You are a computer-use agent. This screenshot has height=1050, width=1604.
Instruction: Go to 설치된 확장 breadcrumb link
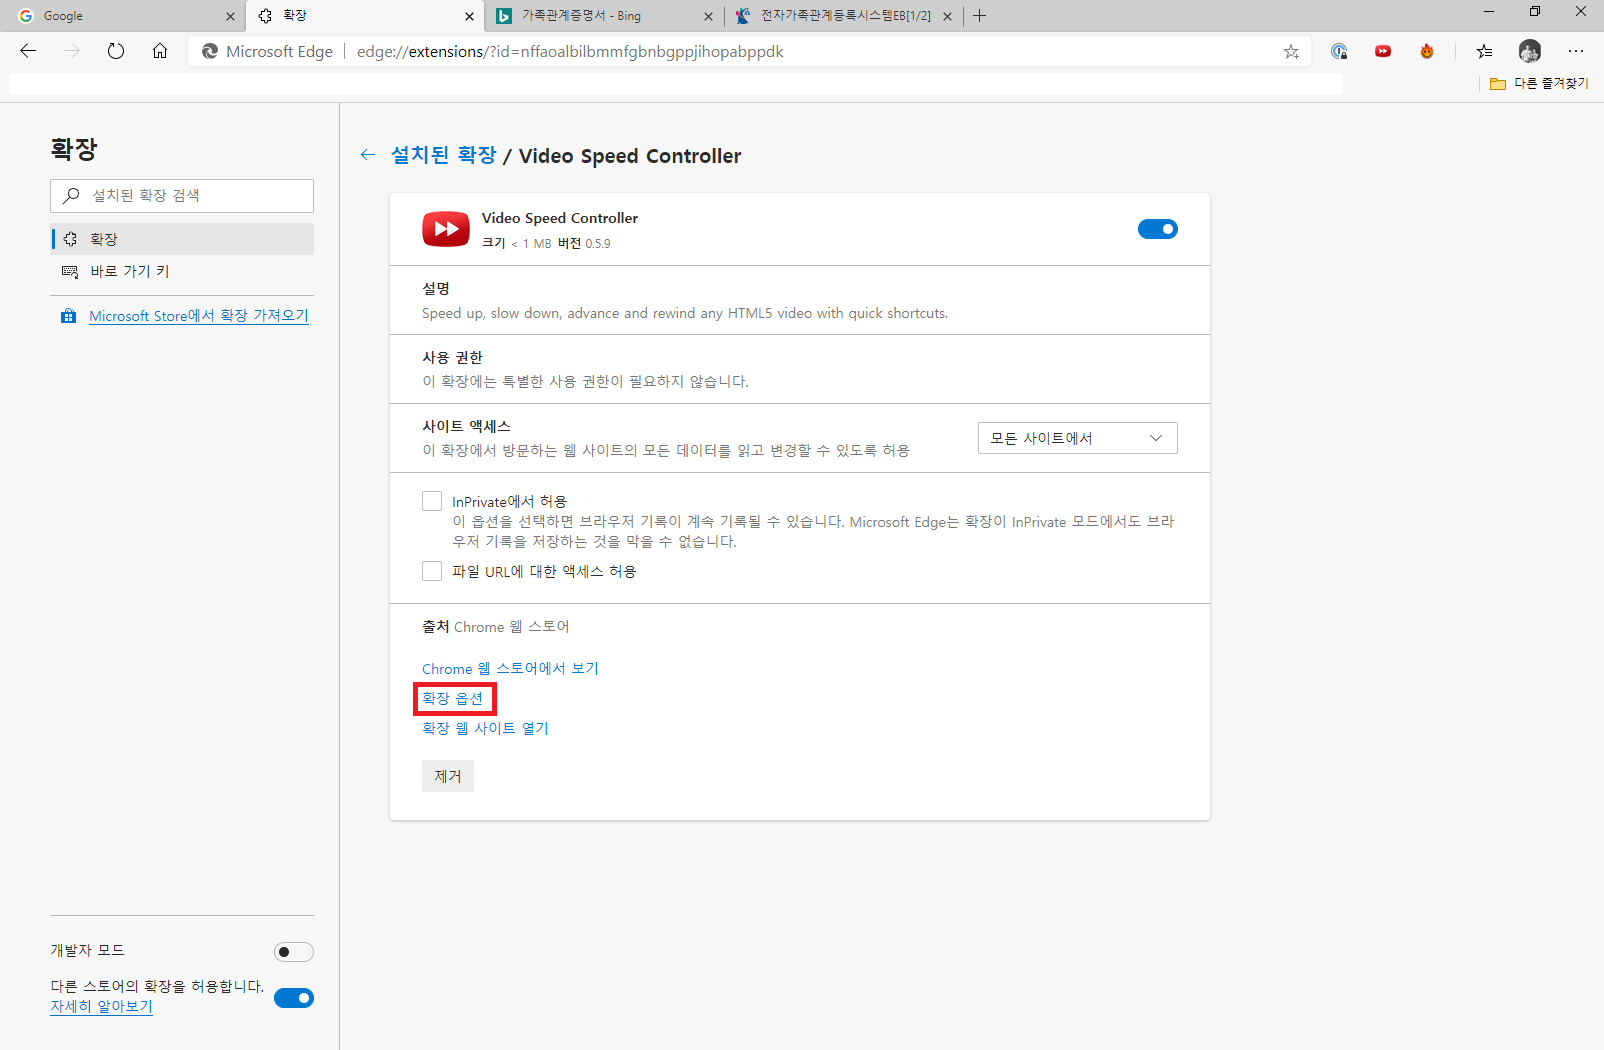[443, 155]
